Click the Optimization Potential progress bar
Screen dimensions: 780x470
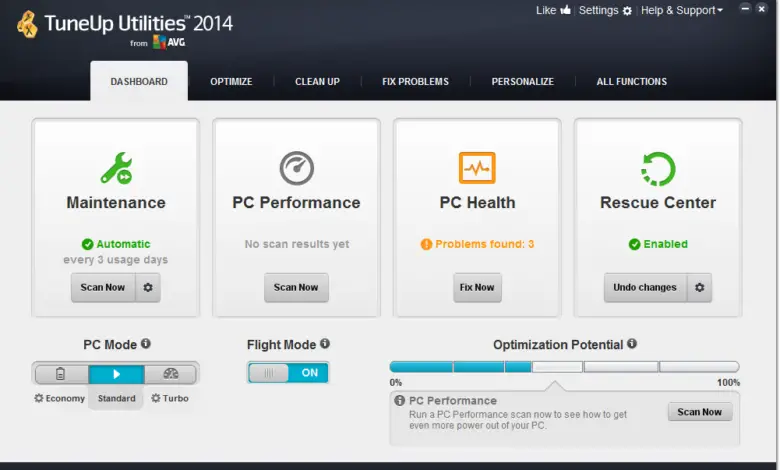coord(565,367)
